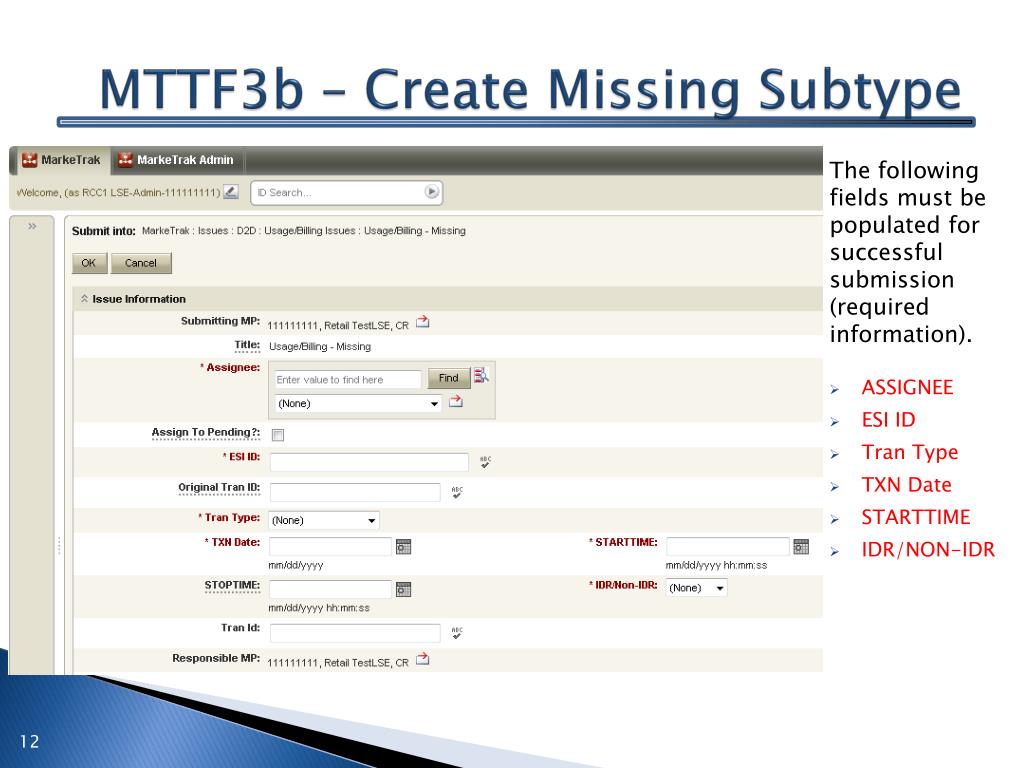Image resolution: width=1024 pixels, height=768 pixels.
Task: Click the Usage/Billing - Missing title value
Action: click(x=320, y=347)
